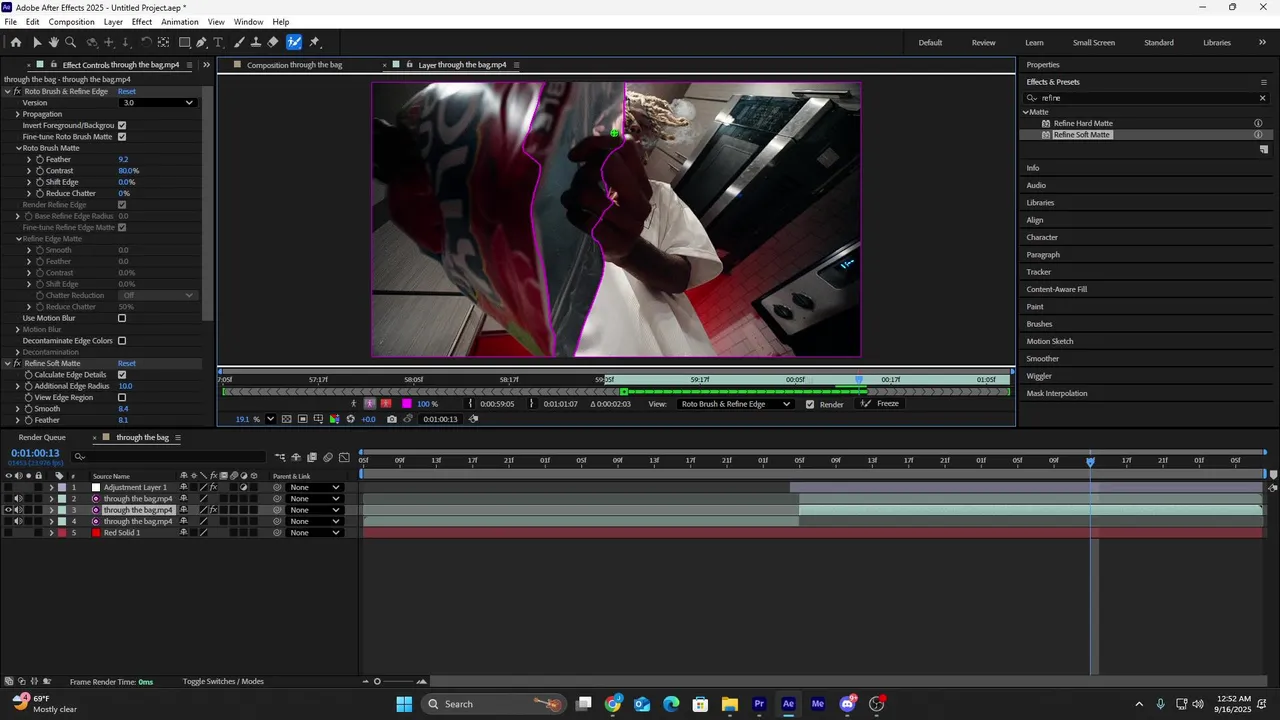Screen dimensions: 1280x720
Task: Take a snapshot with the camera icon
Action: tap(392, 419)
